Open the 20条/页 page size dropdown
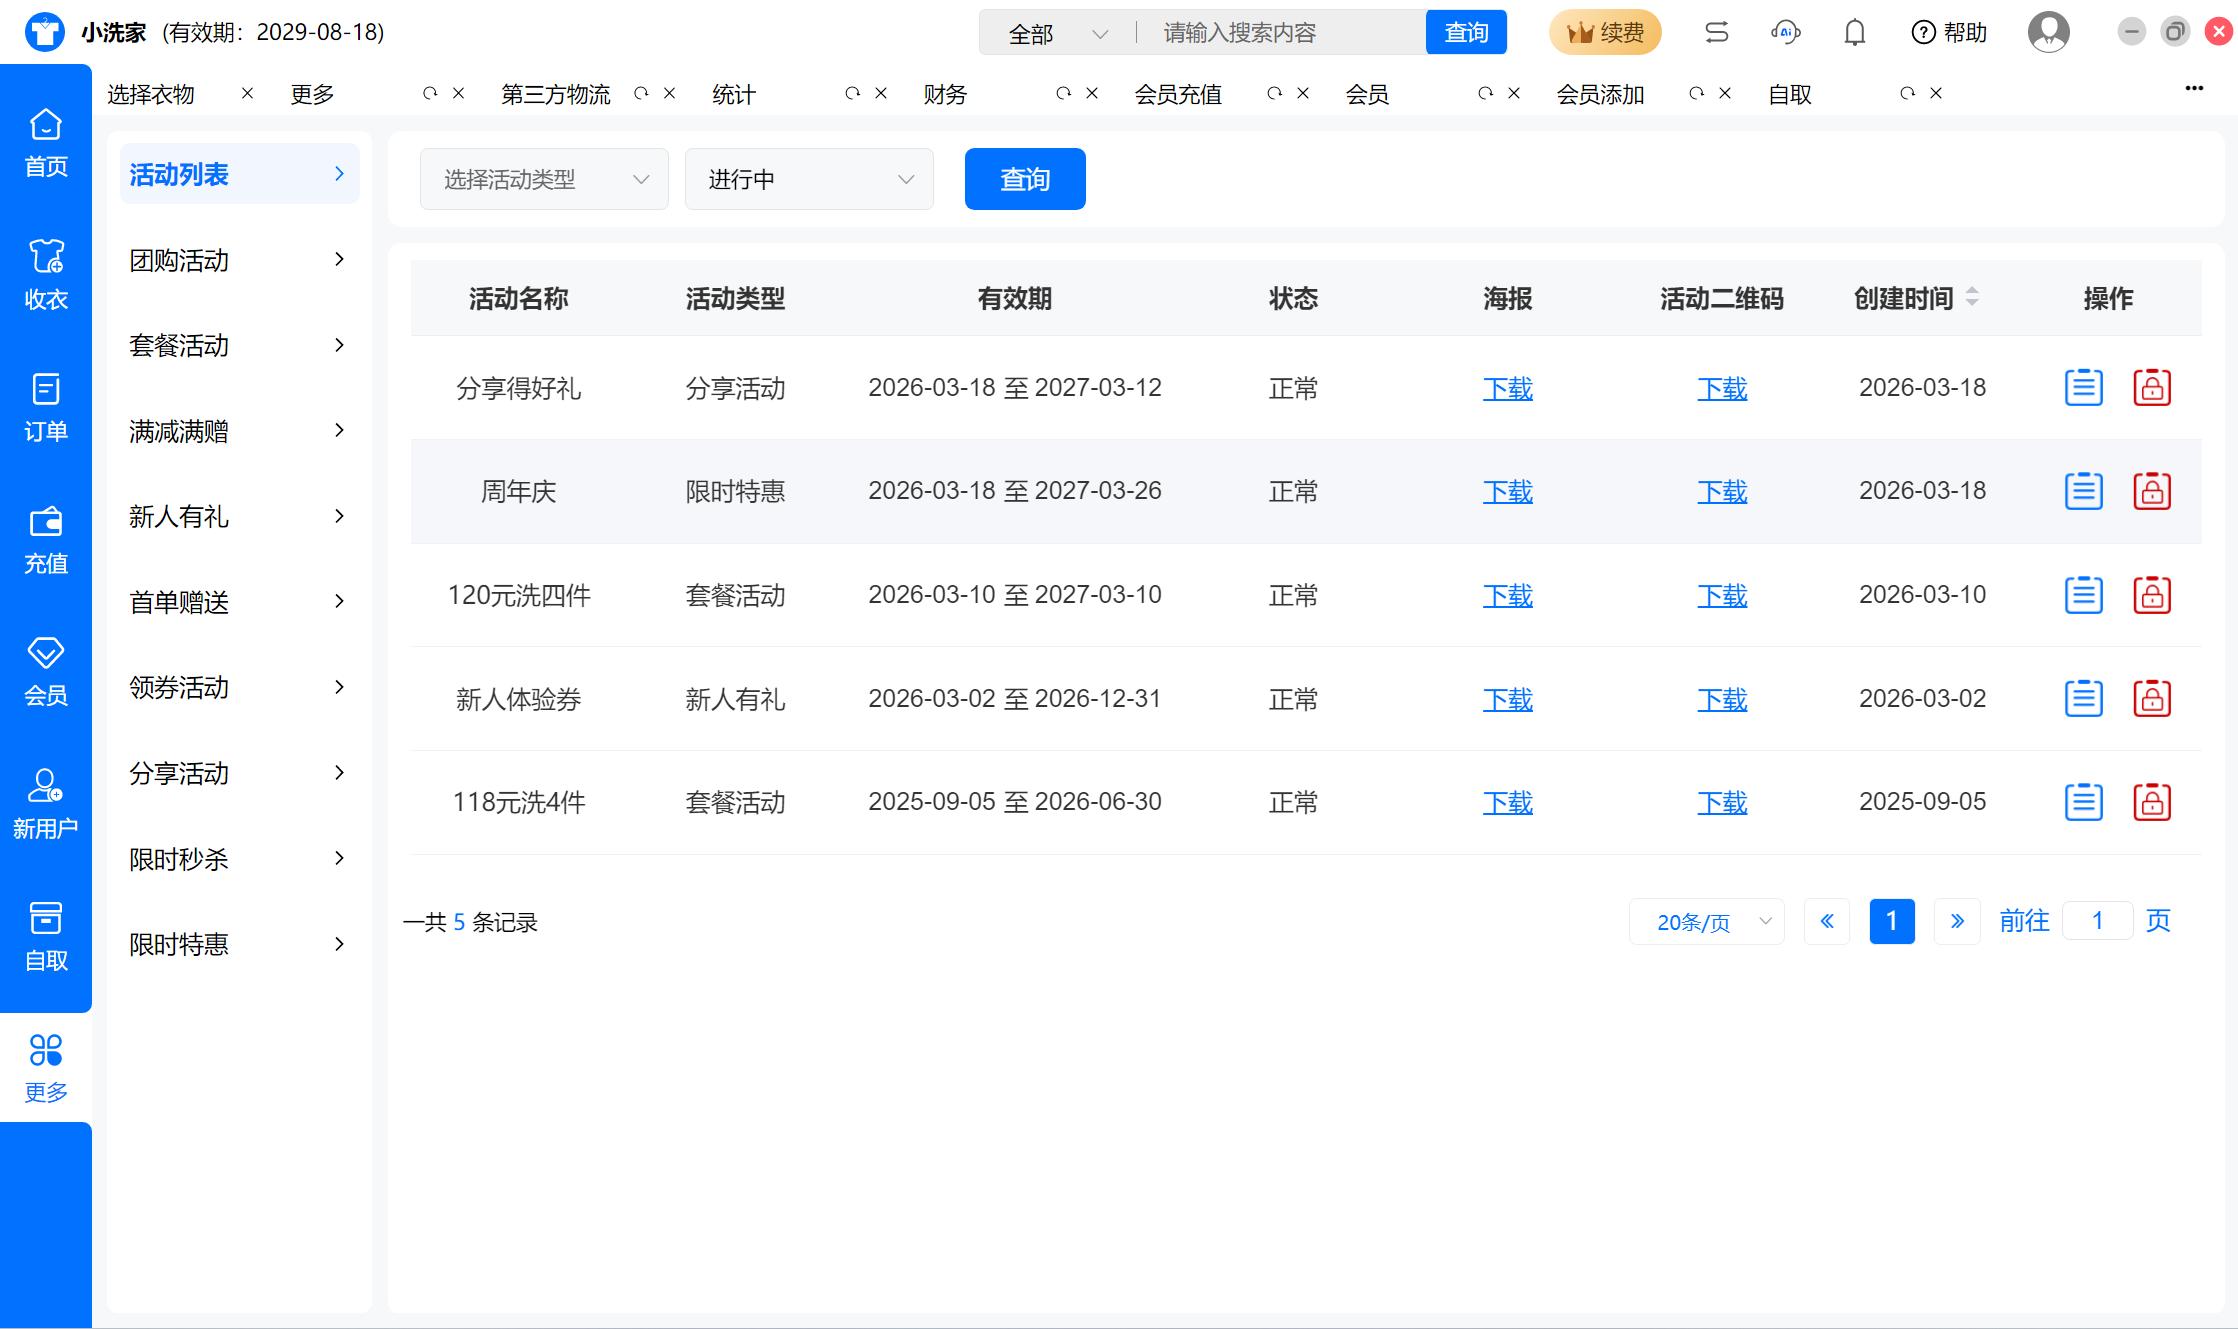Screen dimensions: 2238x1329 pos(1706,921)
